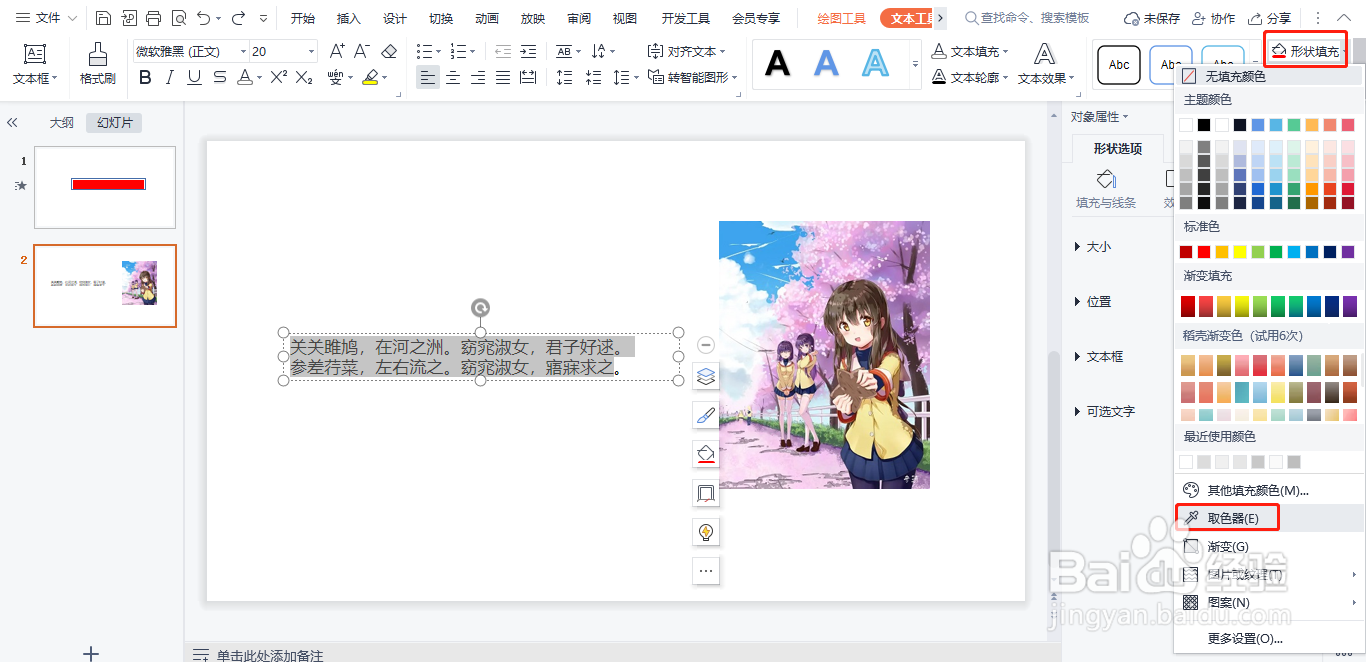Expand the Text Box (文本框) properties section
This screenshot has height=662, width=1366.
pyautogui.click(x=1098, y=356)
